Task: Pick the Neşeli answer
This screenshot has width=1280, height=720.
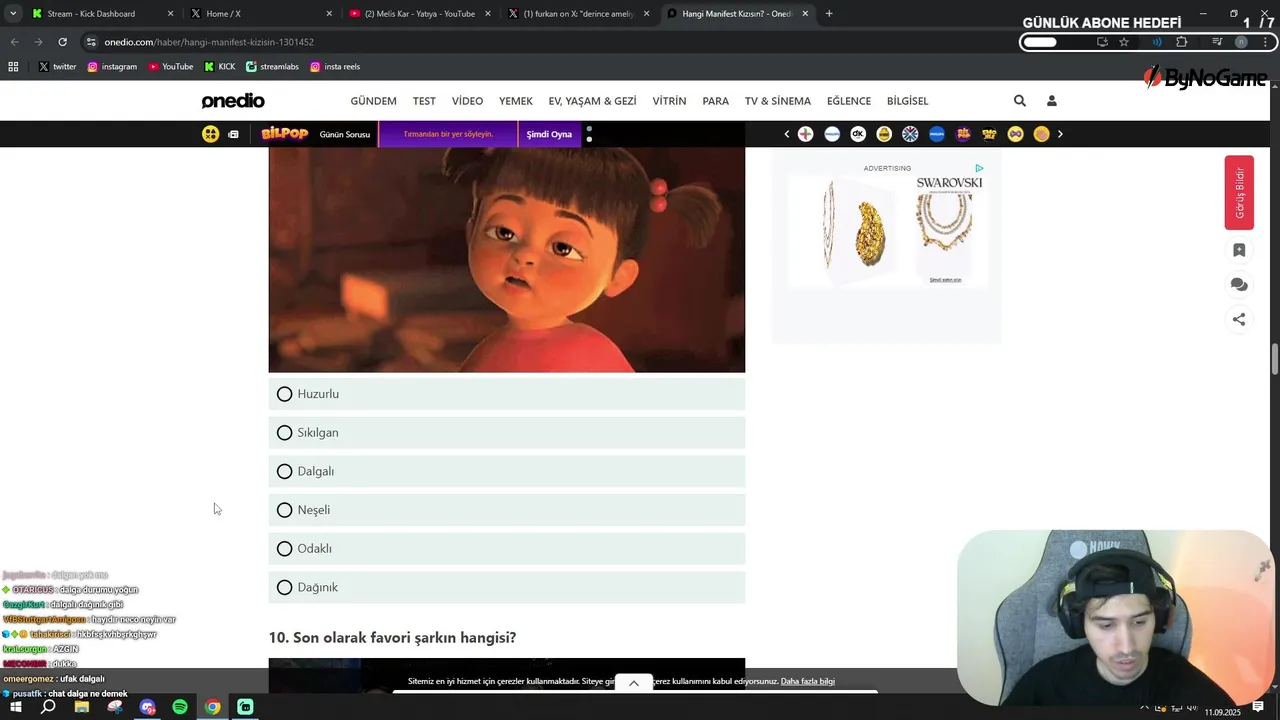Action: click(x=506, y=510)
